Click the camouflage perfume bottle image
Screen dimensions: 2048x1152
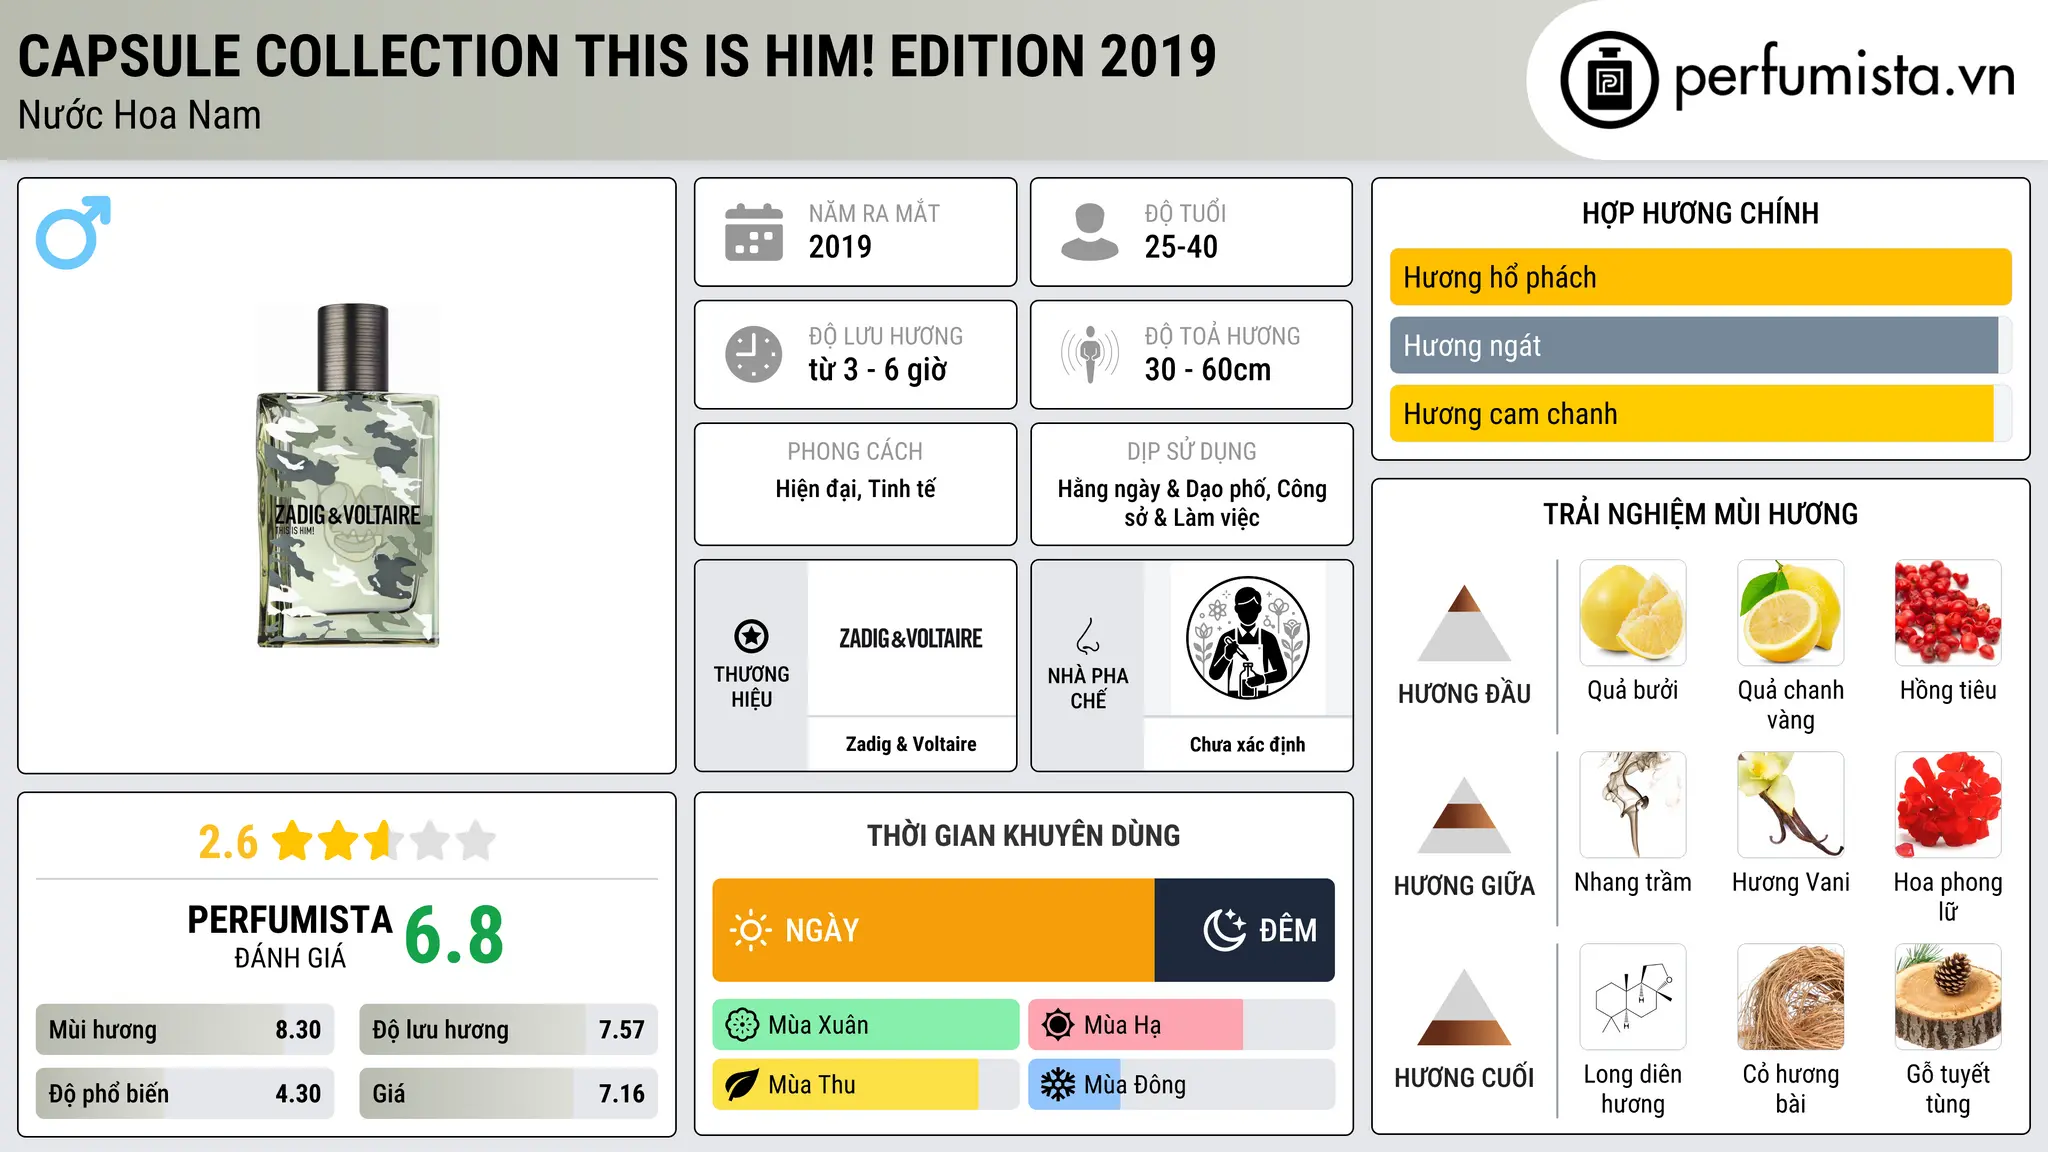tap(348, 476)
